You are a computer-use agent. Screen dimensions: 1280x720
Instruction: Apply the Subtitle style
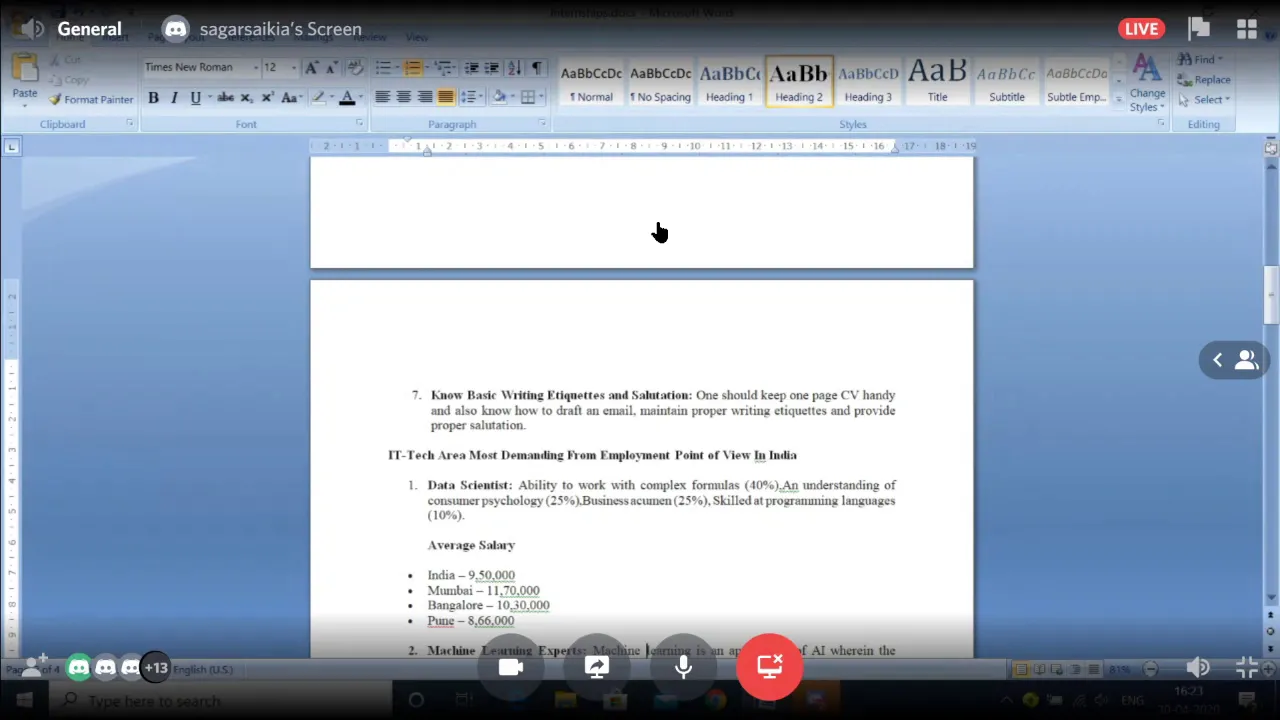tap(1006, 82)
